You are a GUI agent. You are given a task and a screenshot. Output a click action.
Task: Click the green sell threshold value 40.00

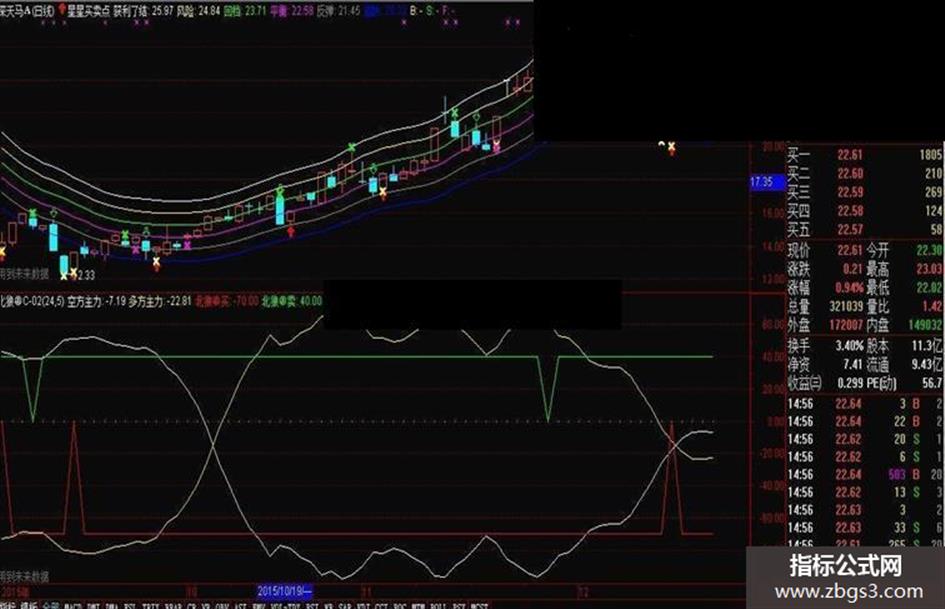(x=311, y=301)
